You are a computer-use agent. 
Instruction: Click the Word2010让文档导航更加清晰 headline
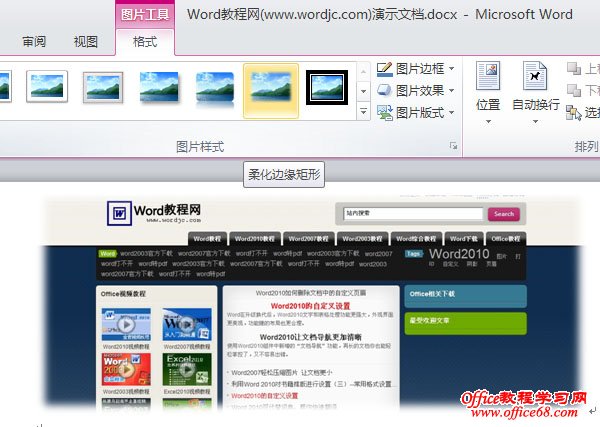point(310,337)
